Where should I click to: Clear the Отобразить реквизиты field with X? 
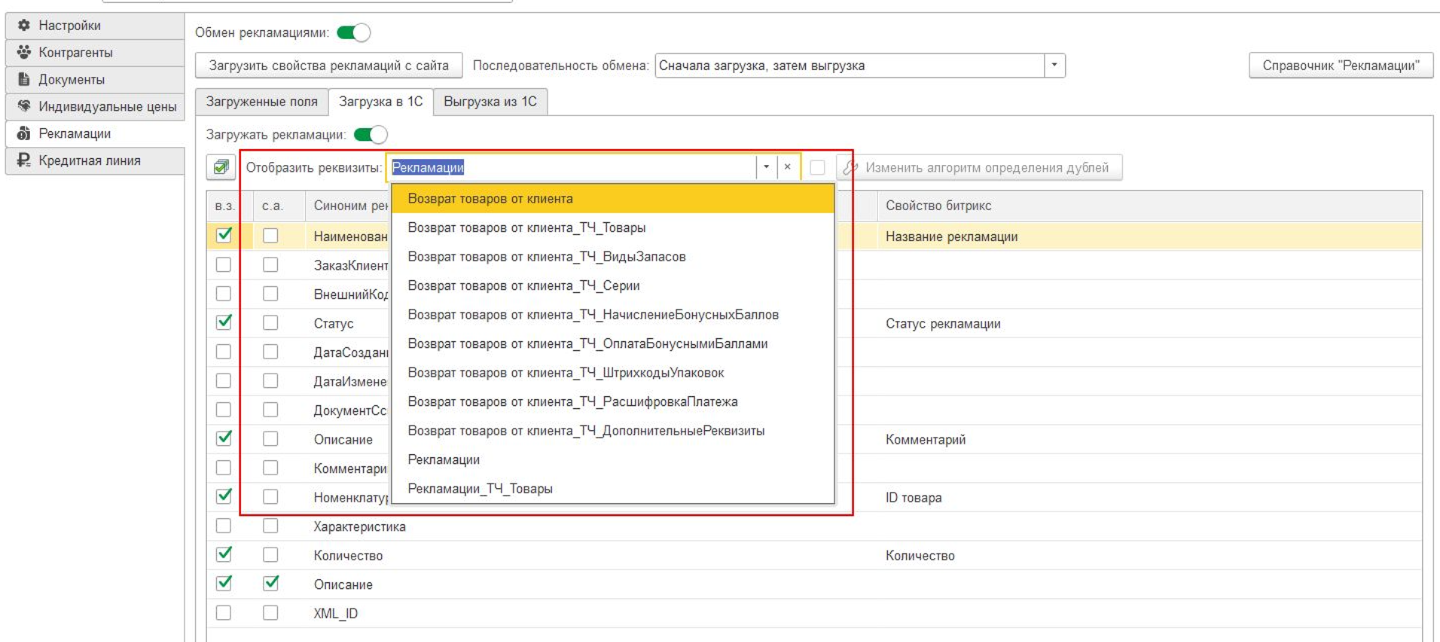click(x=787, y=168)
